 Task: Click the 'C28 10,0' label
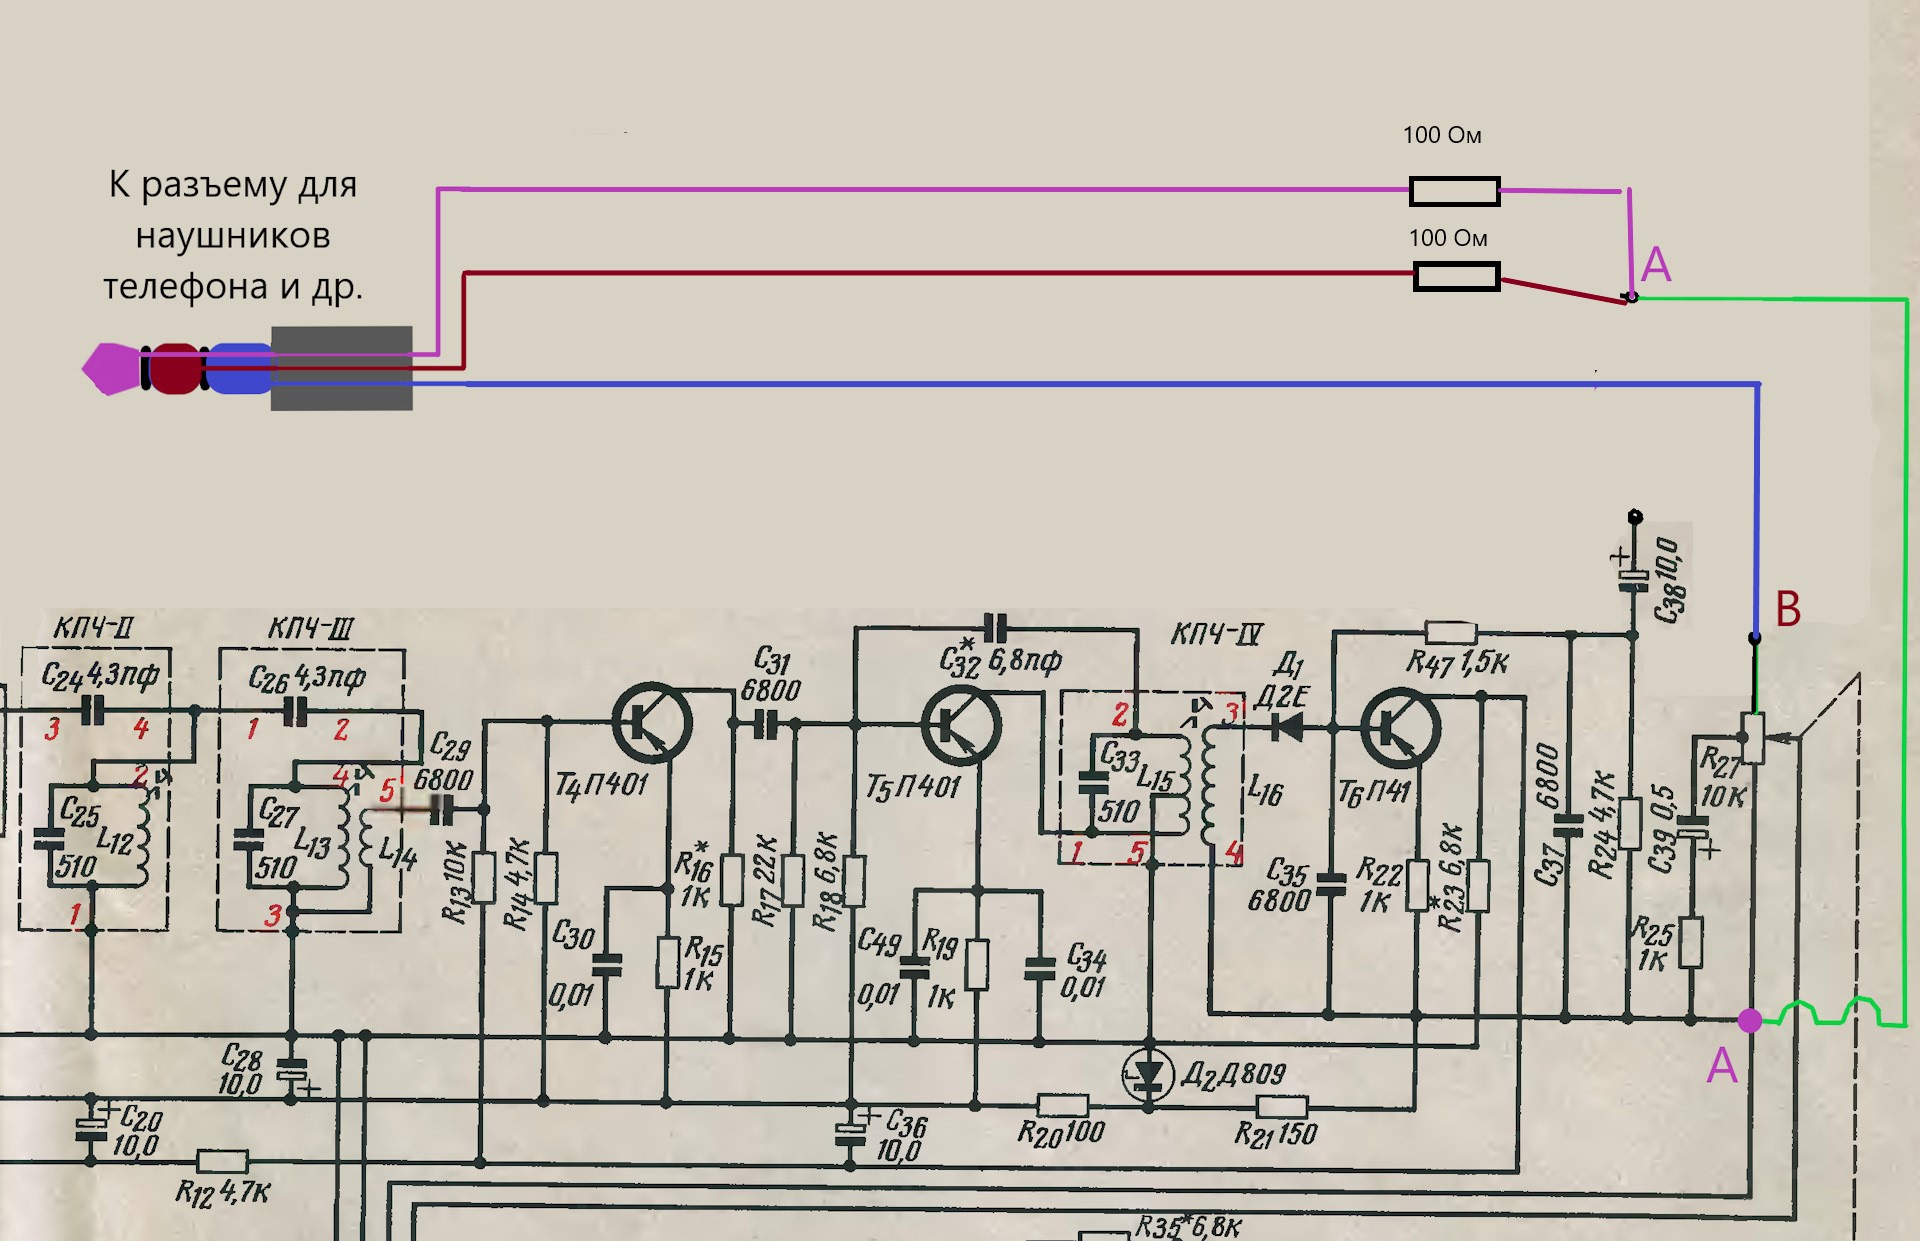tap(241, 1069)
